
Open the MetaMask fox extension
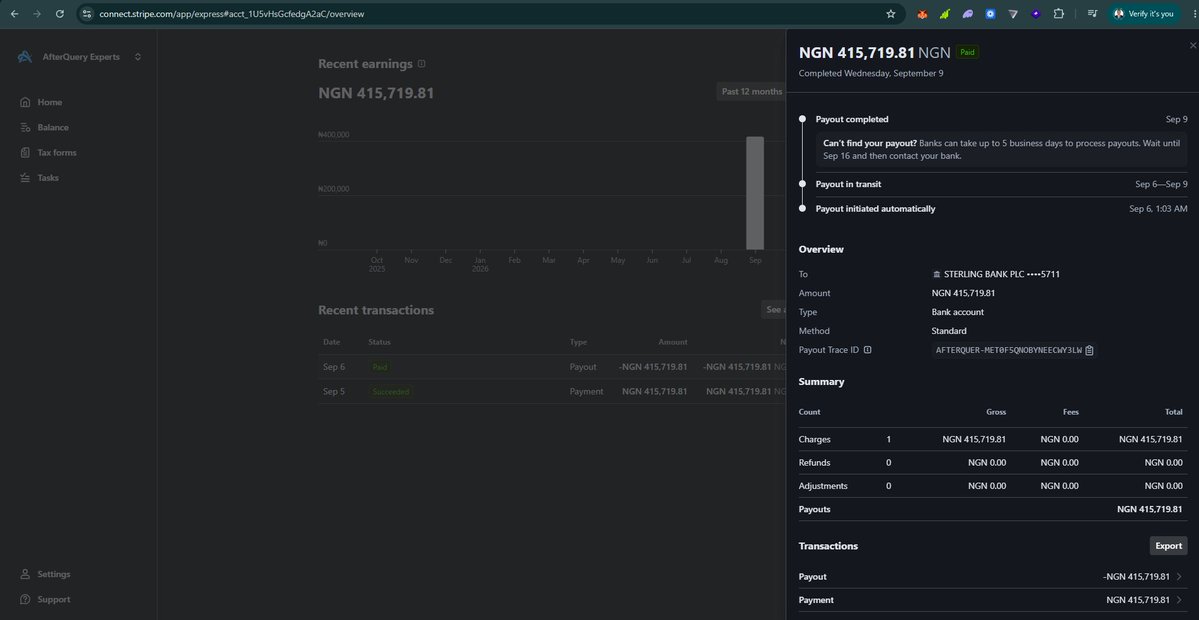(923, 14)
